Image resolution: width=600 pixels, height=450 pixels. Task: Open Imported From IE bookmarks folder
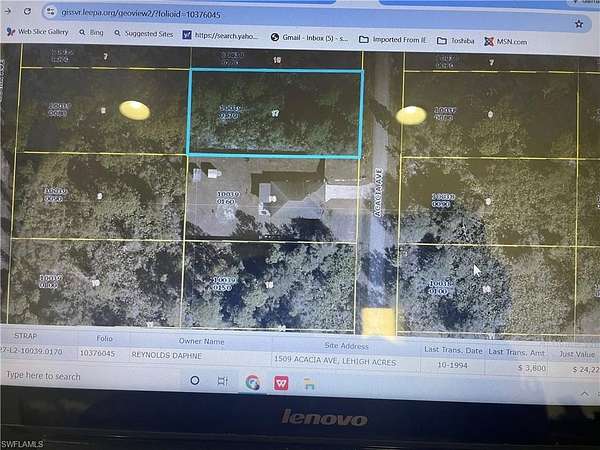click(393, 39)
